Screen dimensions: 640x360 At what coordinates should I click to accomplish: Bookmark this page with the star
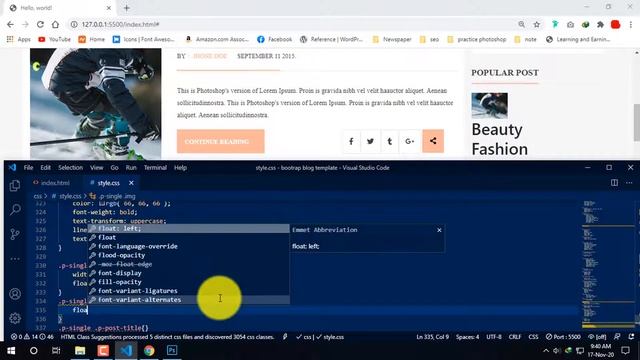pos(536,24)
